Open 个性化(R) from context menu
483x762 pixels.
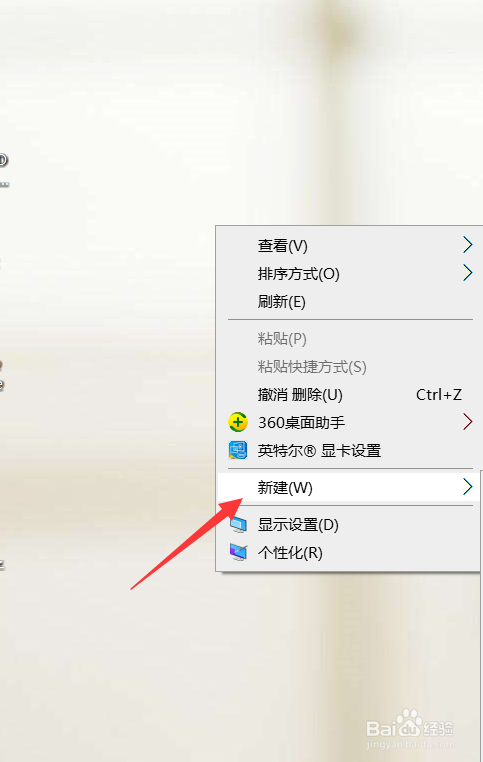tap(348, 553)
